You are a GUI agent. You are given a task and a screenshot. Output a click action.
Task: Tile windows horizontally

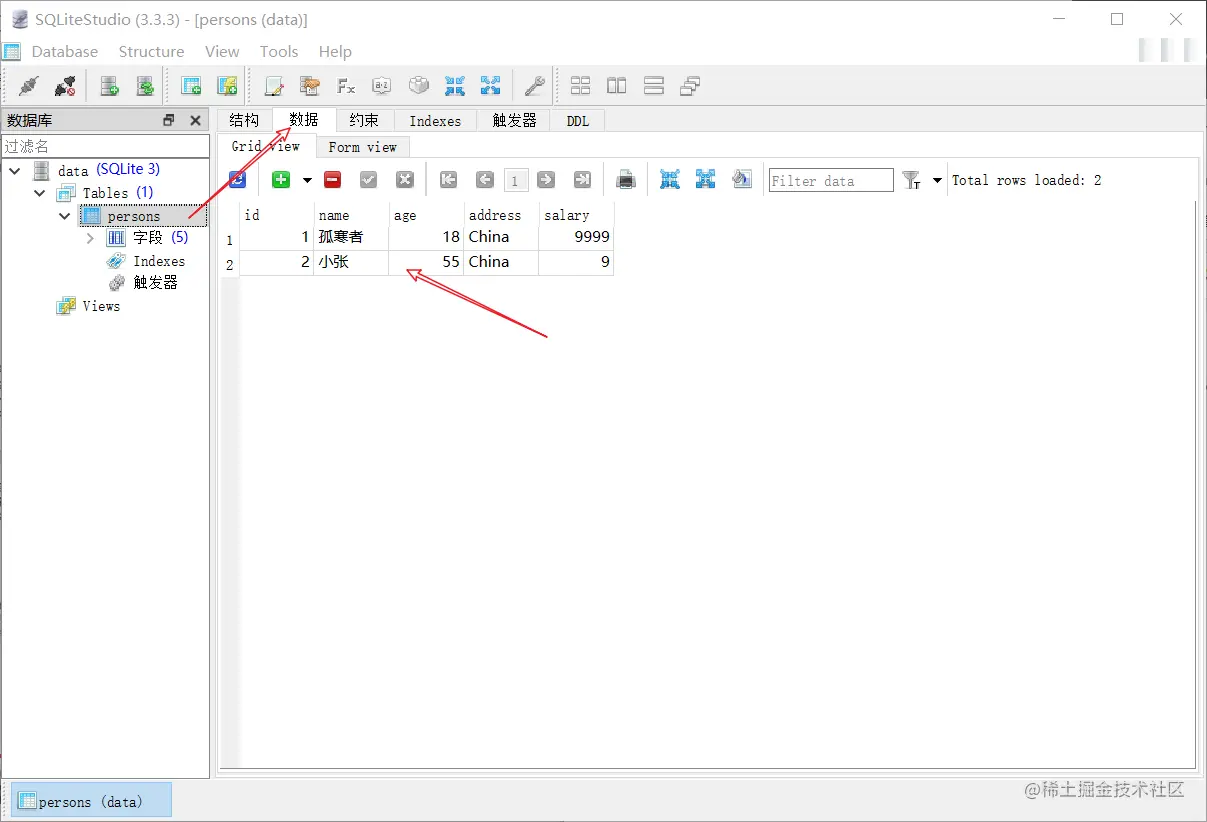coord(653,86)
